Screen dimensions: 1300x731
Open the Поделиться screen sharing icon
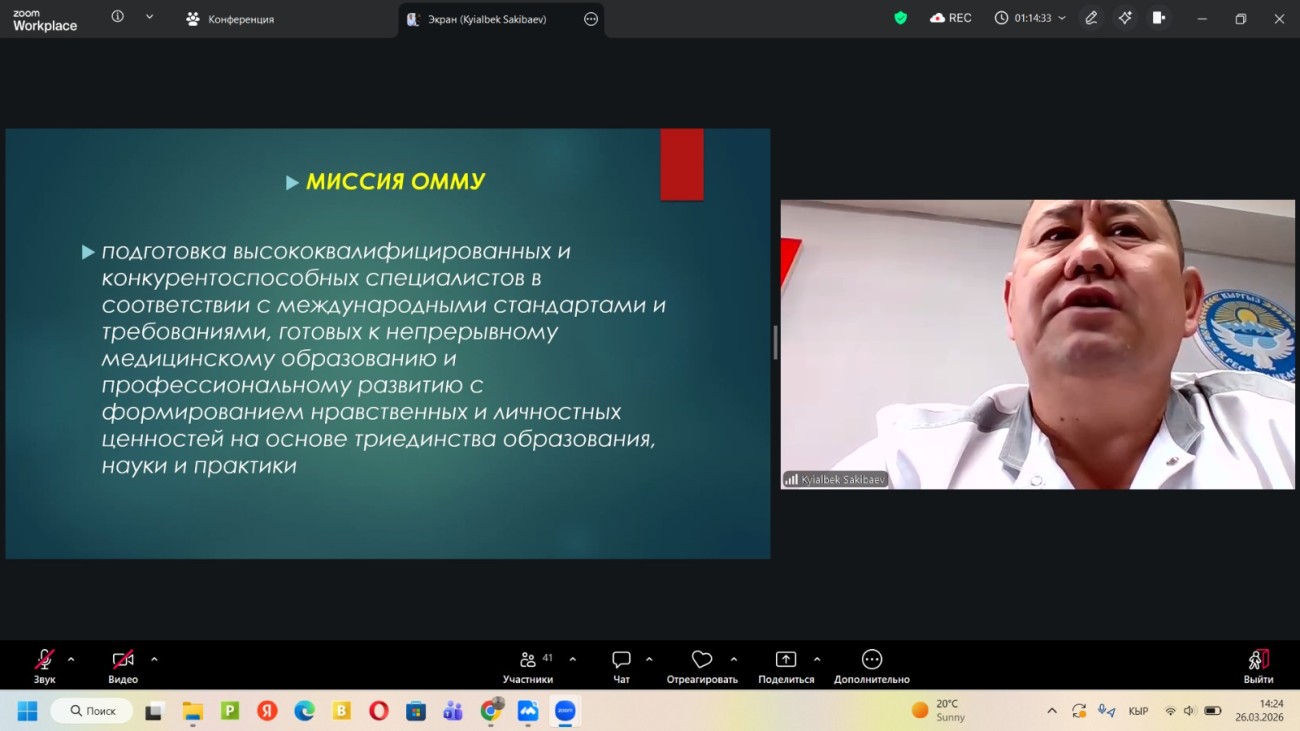[x=786, y=660]
